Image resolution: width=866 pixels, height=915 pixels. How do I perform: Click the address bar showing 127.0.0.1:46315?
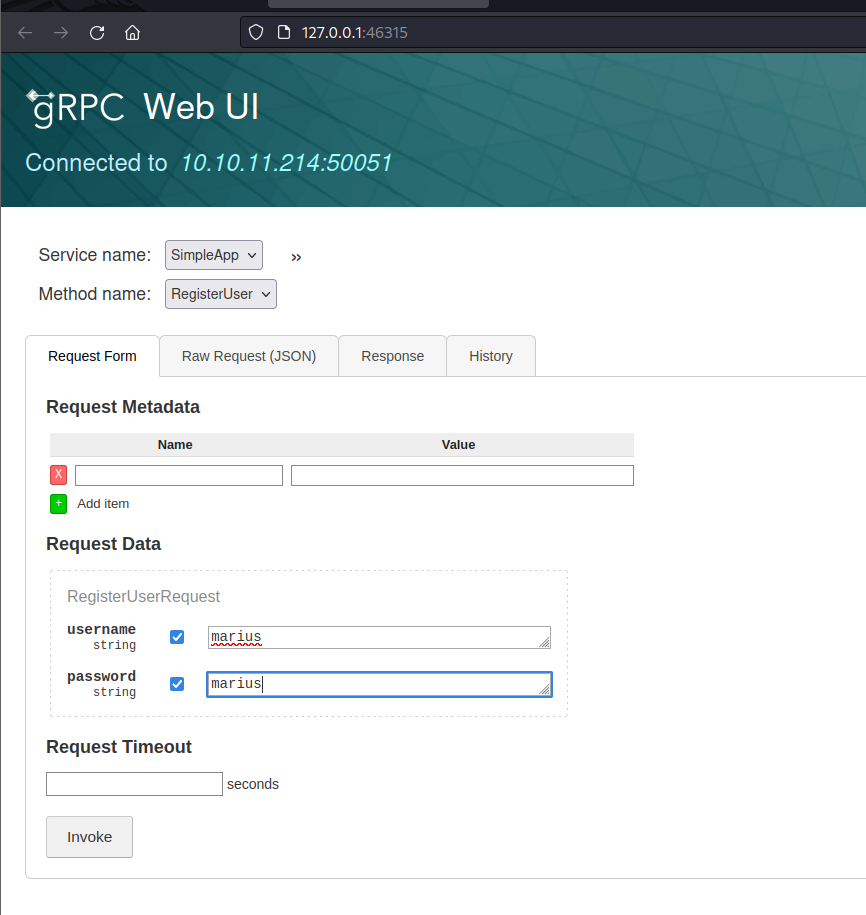[x=553, y=33]
